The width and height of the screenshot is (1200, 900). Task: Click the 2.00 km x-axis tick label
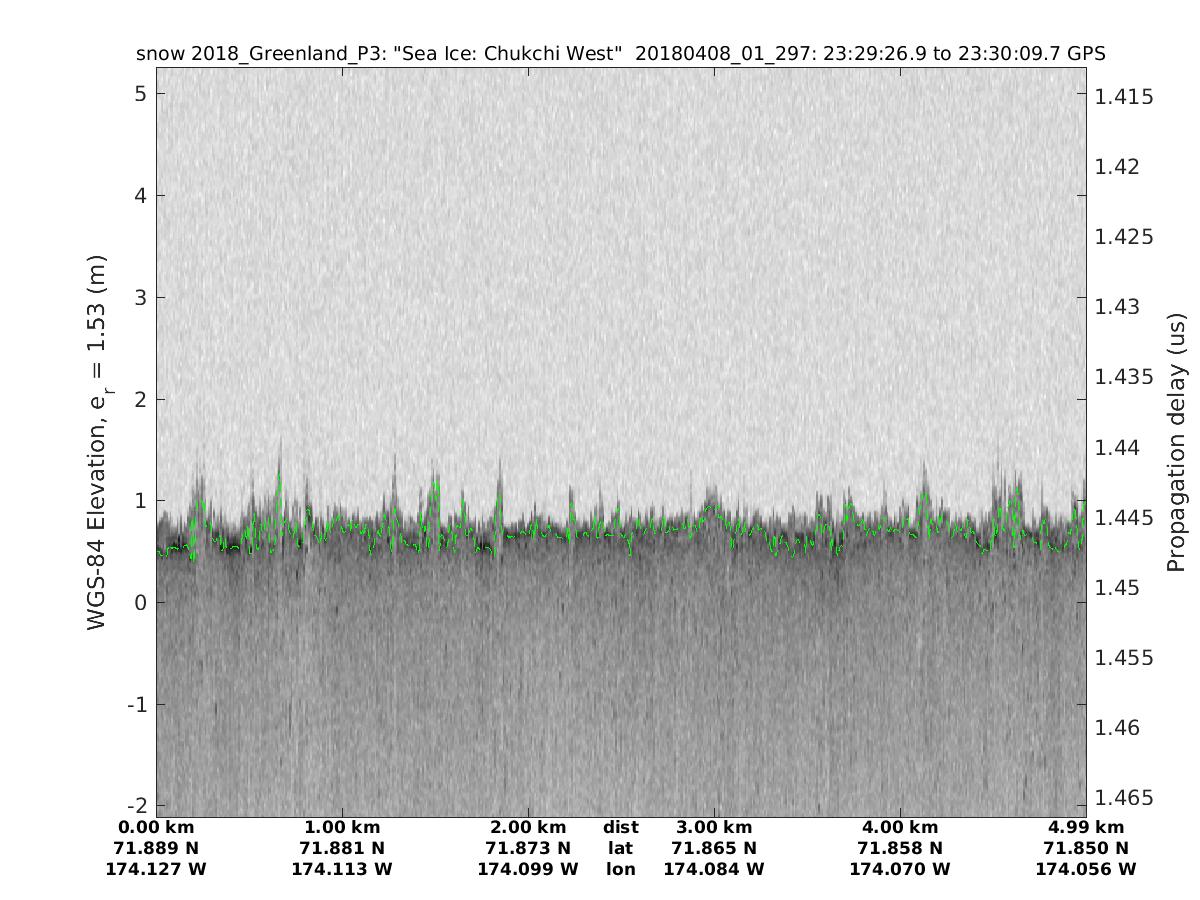(528, 827)
